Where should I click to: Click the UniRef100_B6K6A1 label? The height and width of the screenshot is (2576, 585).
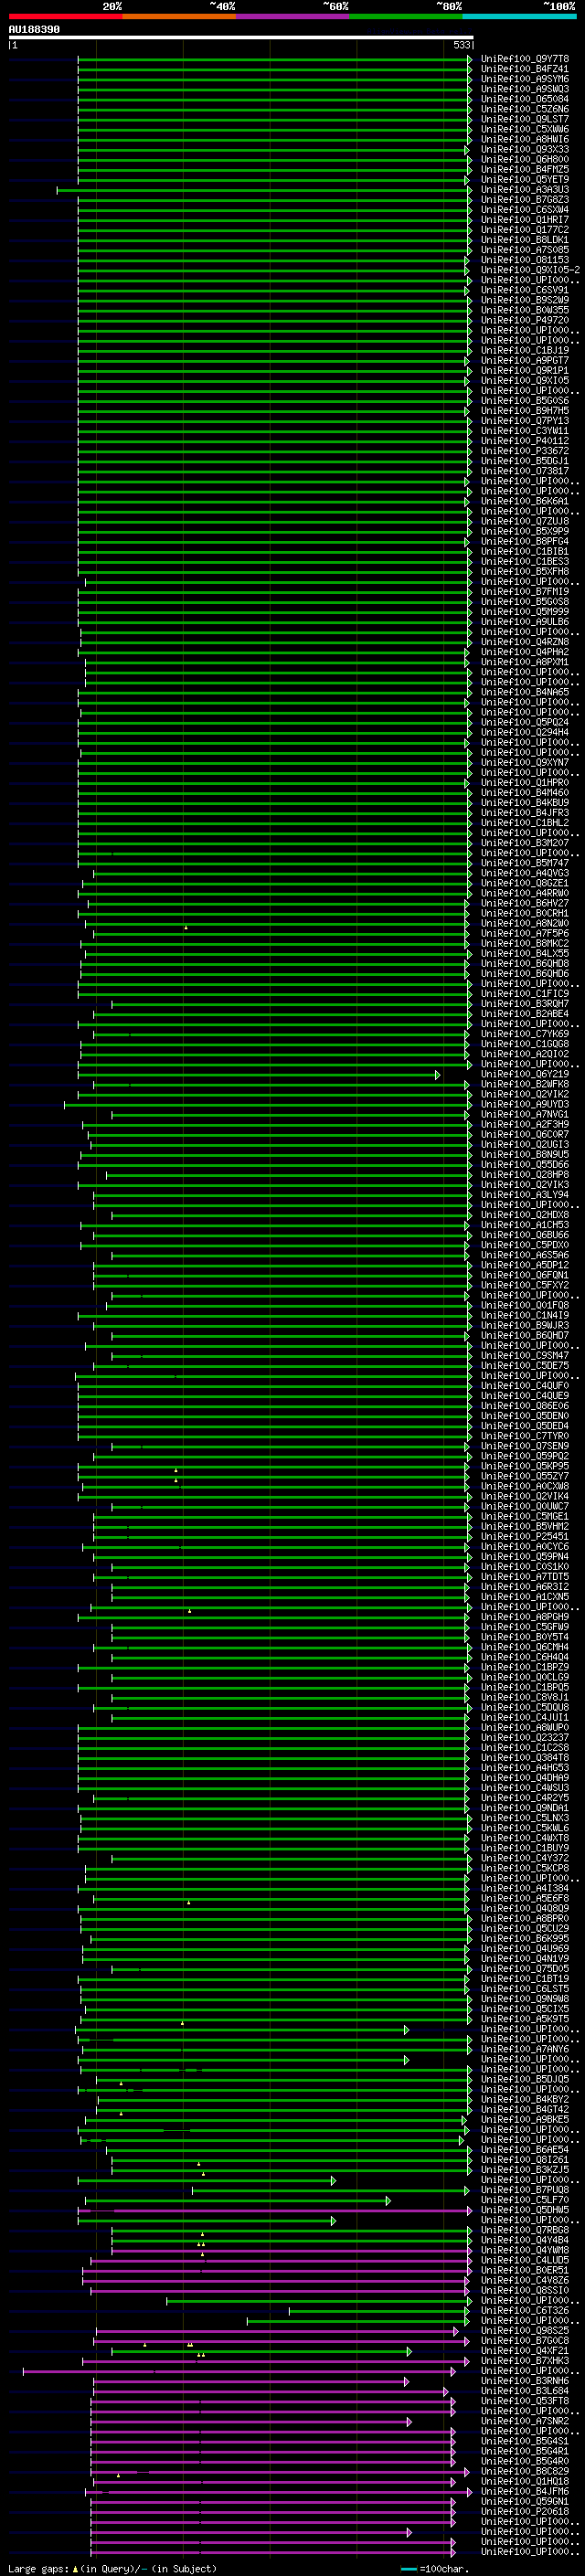524,501
